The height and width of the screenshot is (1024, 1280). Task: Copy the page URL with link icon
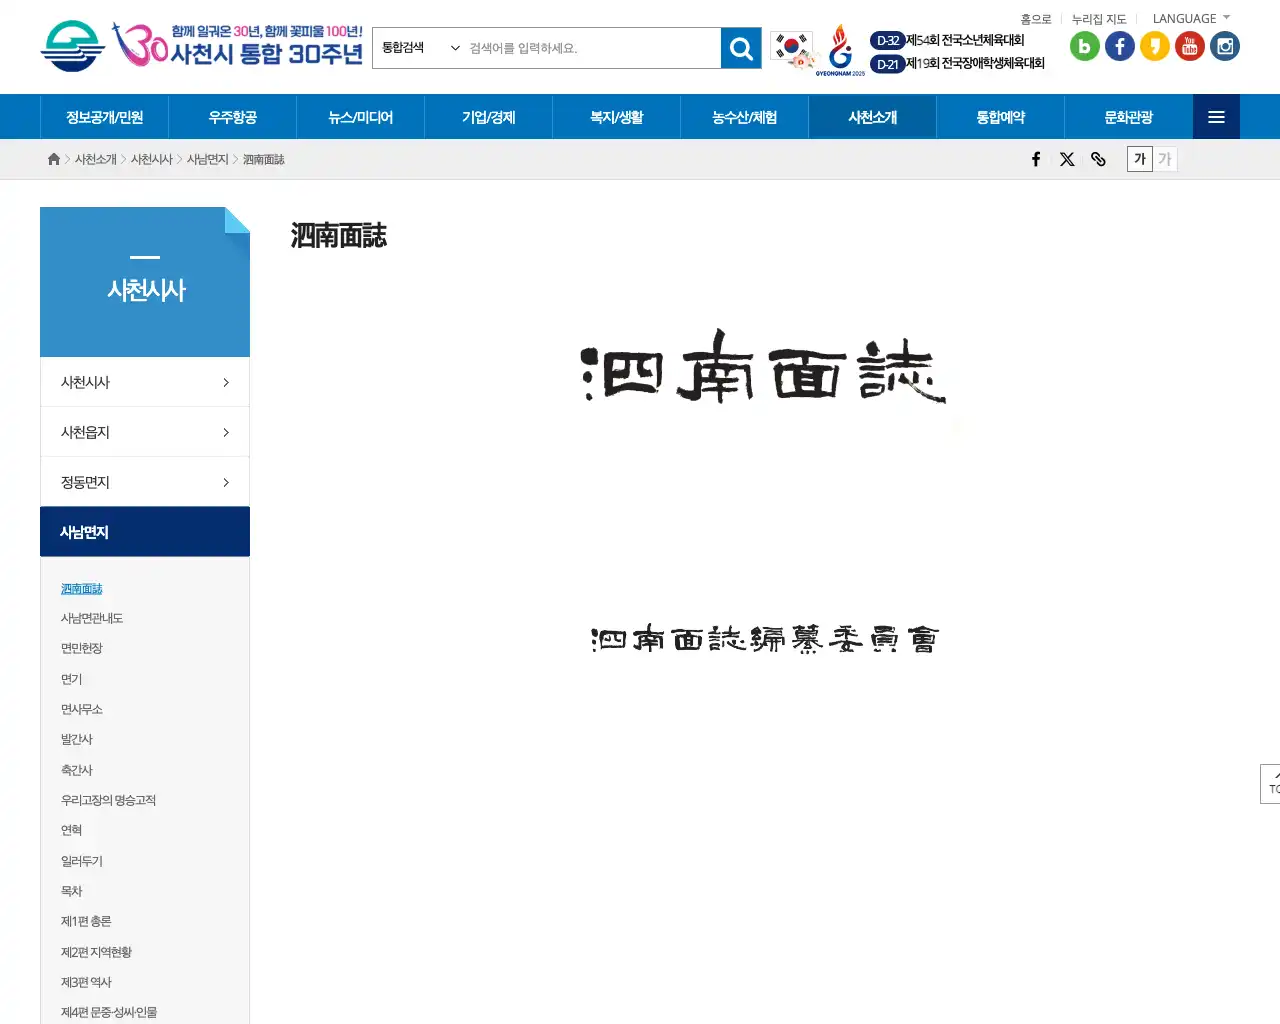1098,159
